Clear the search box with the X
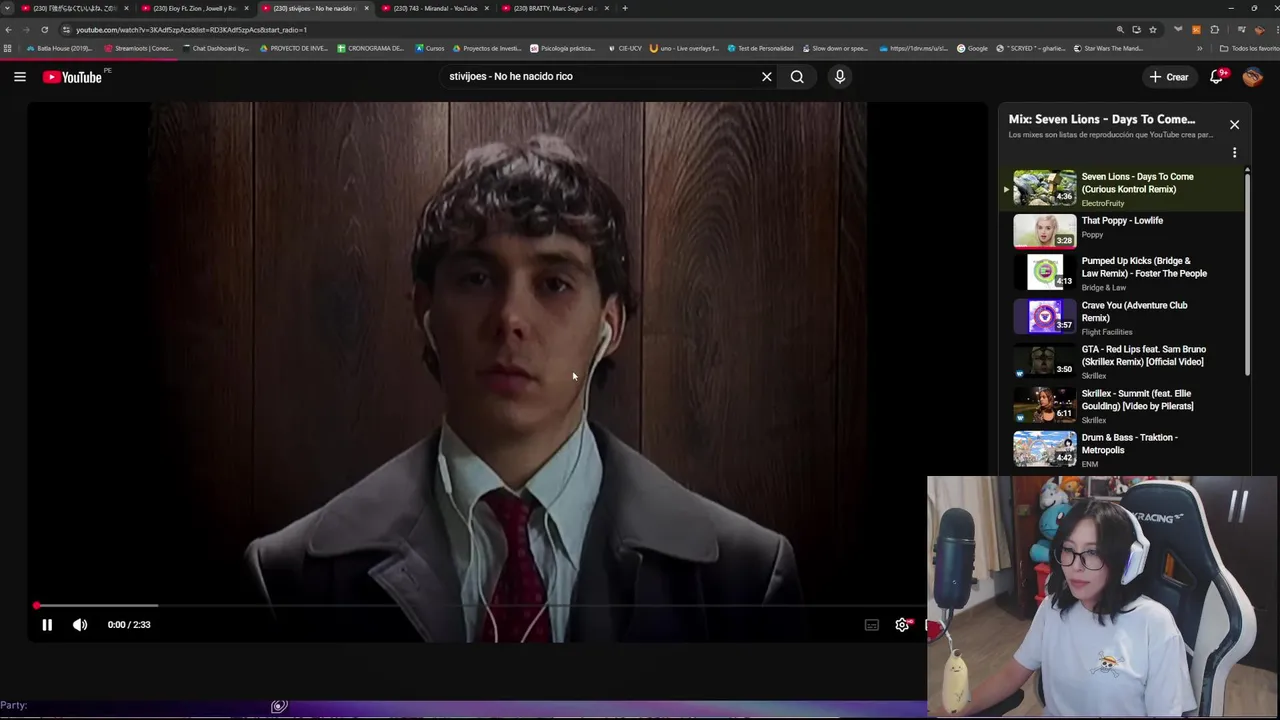 (x=767, y=76)
